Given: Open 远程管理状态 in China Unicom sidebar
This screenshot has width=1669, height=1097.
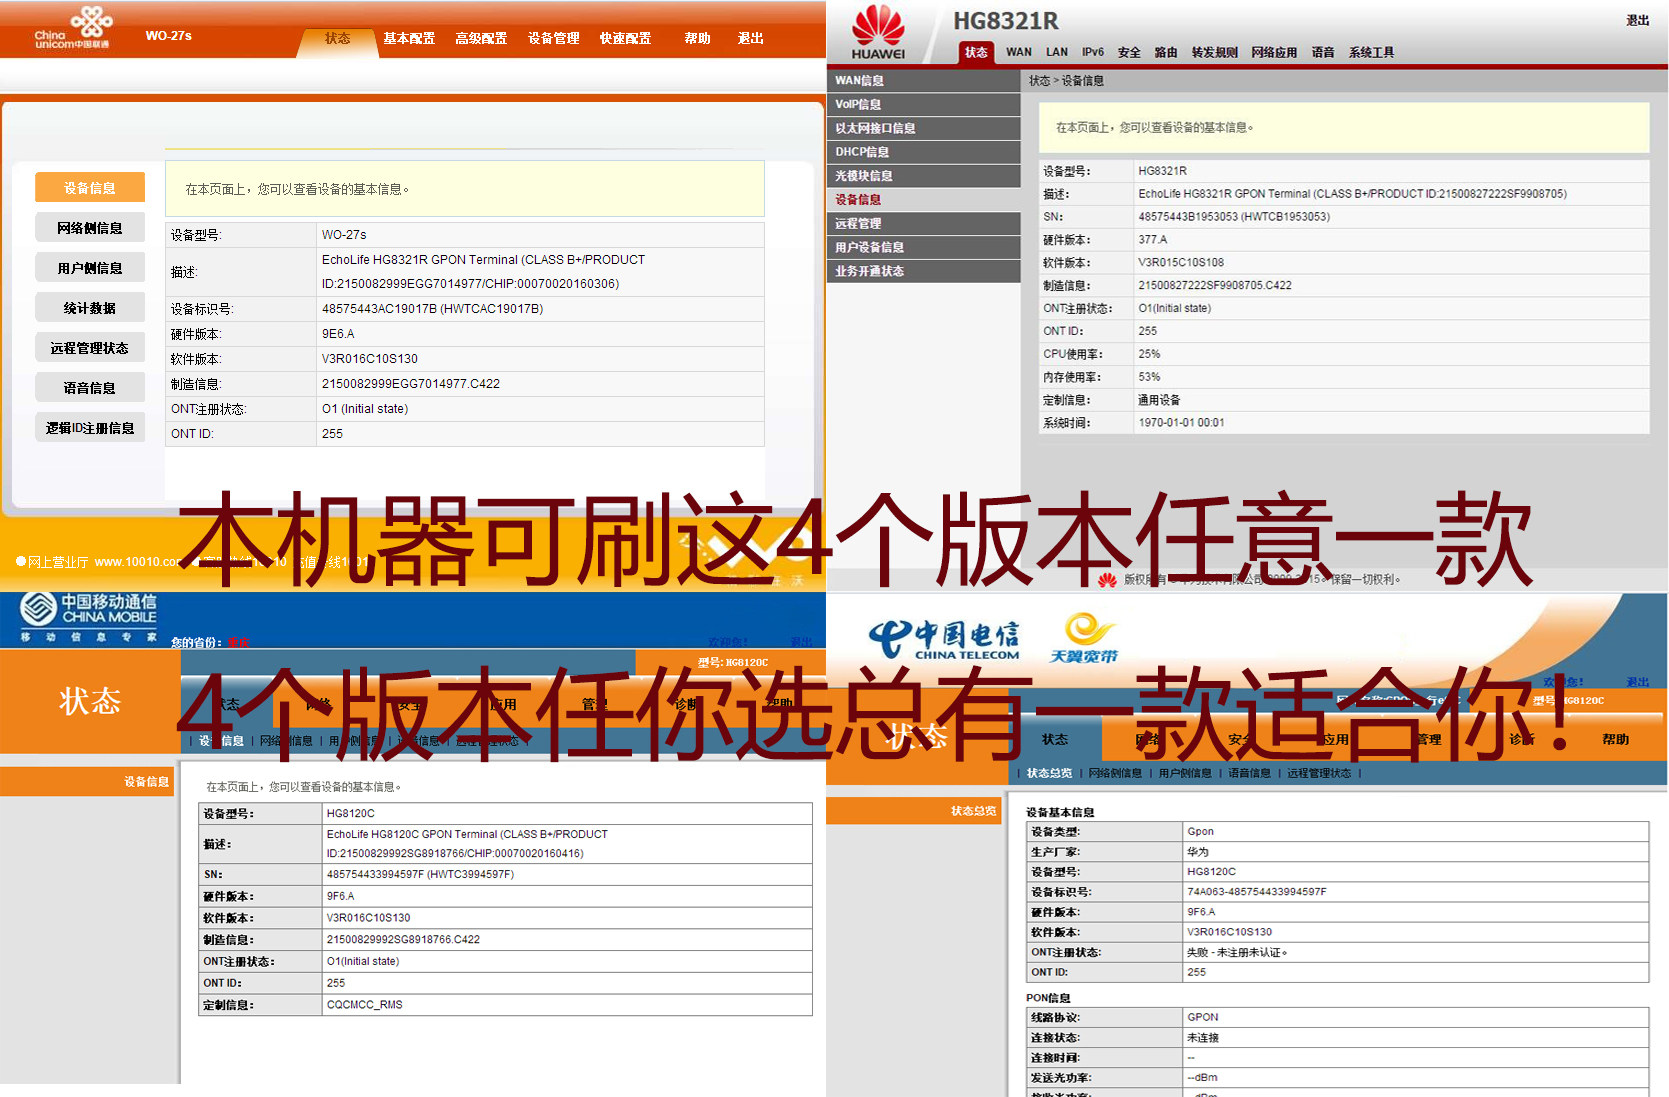Looking at the screenshot, I should [x=90, y=347].
